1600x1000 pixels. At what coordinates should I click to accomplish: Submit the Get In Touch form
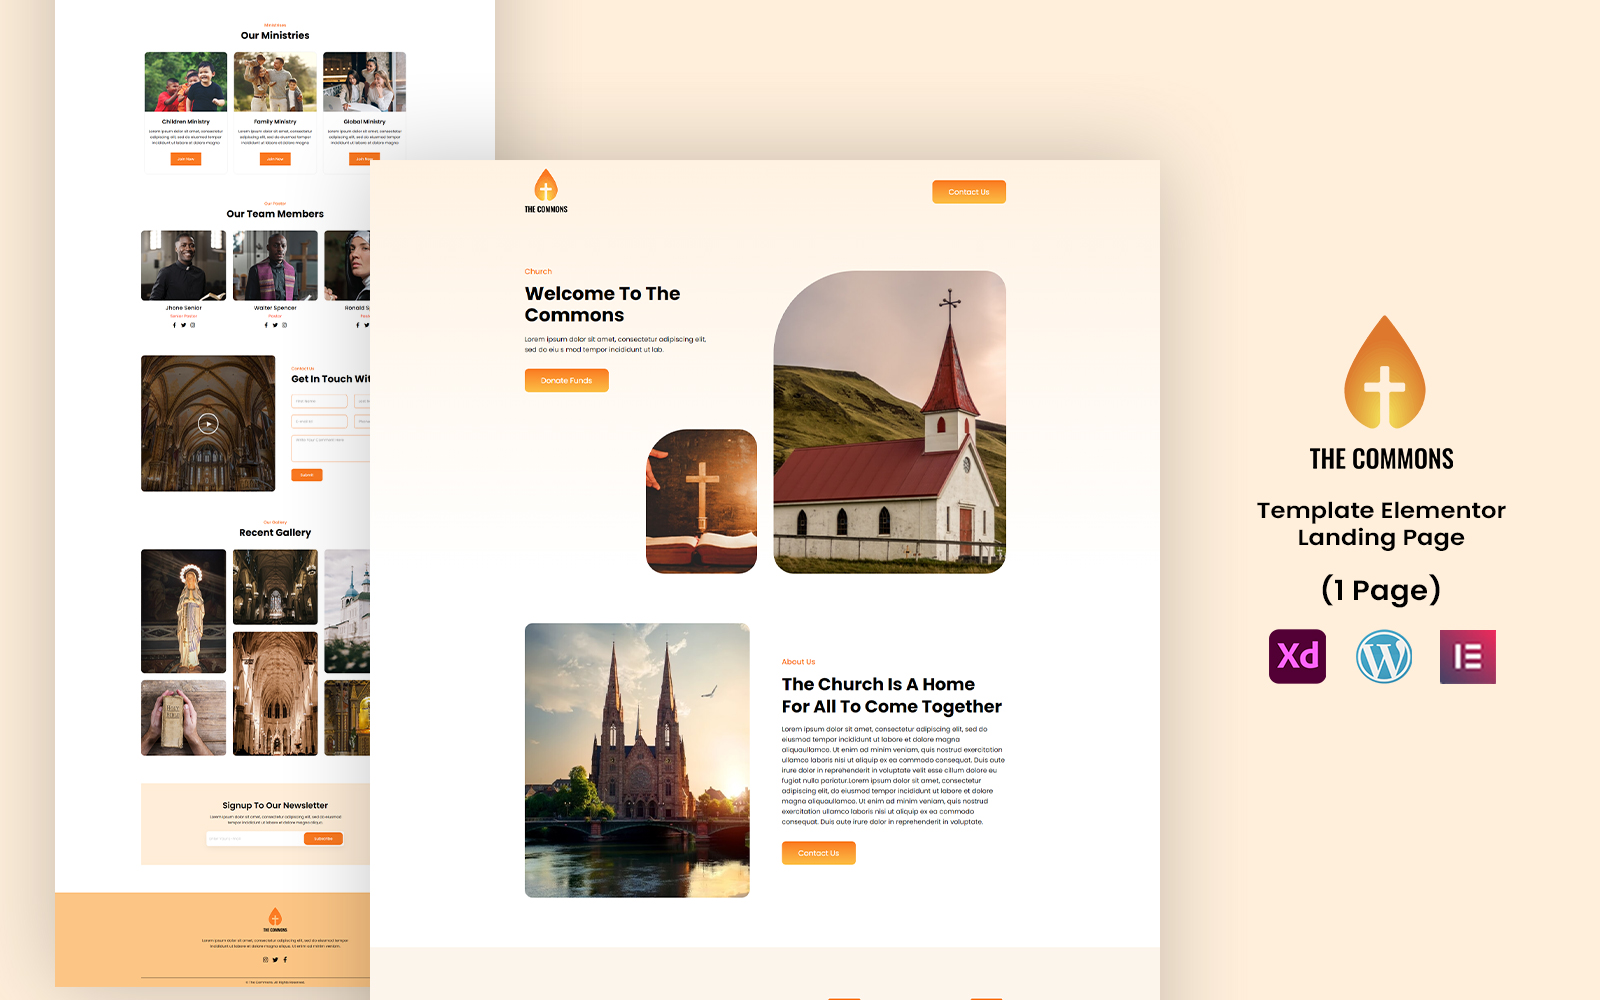click(x=307, y=475)
